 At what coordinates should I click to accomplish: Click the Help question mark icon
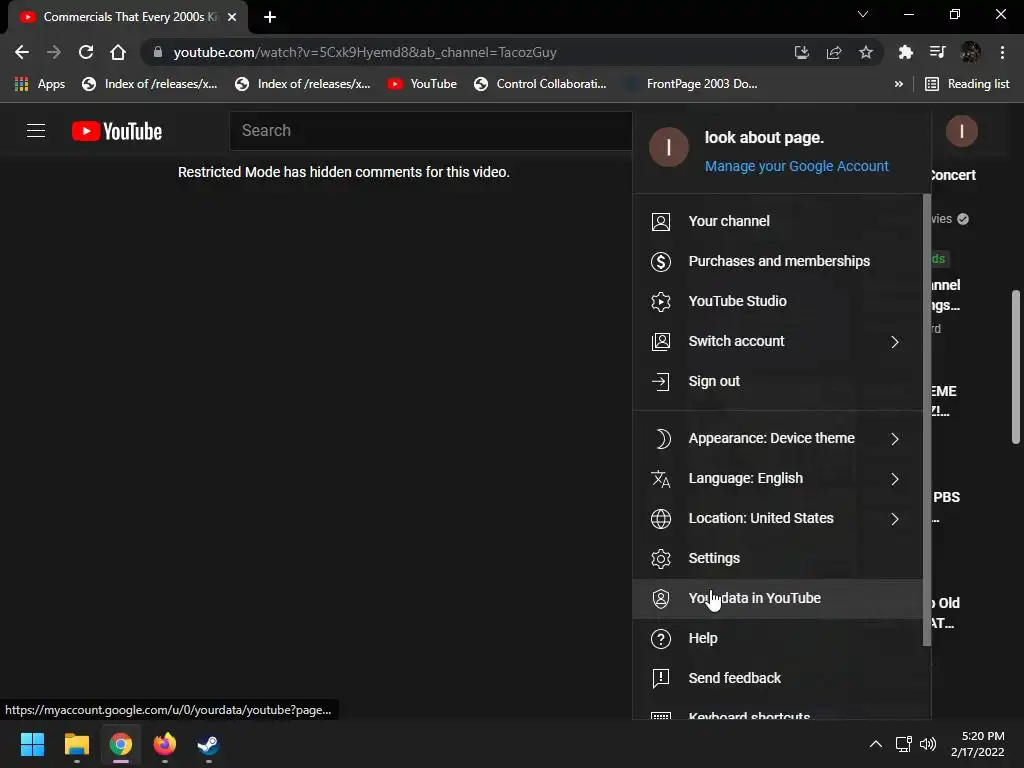(x=660, y=639)
